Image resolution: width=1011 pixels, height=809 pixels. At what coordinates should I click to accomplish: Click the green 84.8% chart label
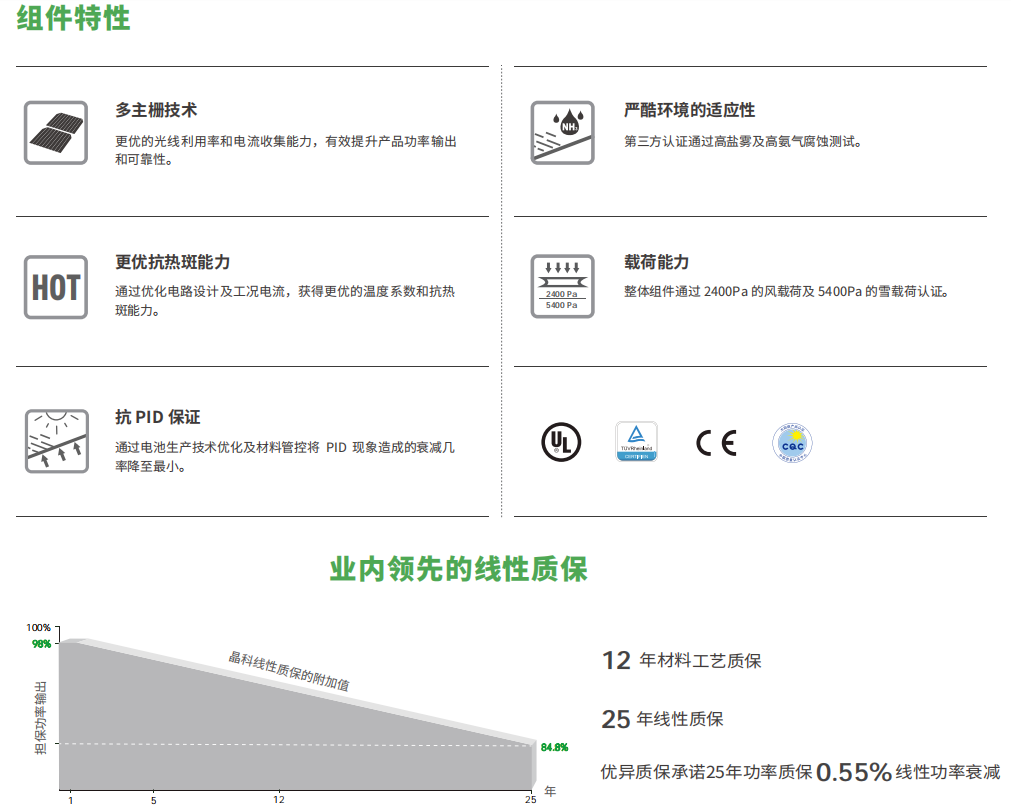[555, 747]
